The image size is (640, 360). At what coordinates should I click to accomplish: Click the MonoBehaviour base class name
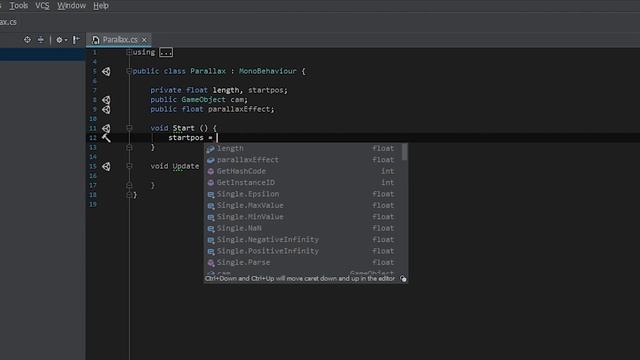pyautogui.click(x=268, y=71)
